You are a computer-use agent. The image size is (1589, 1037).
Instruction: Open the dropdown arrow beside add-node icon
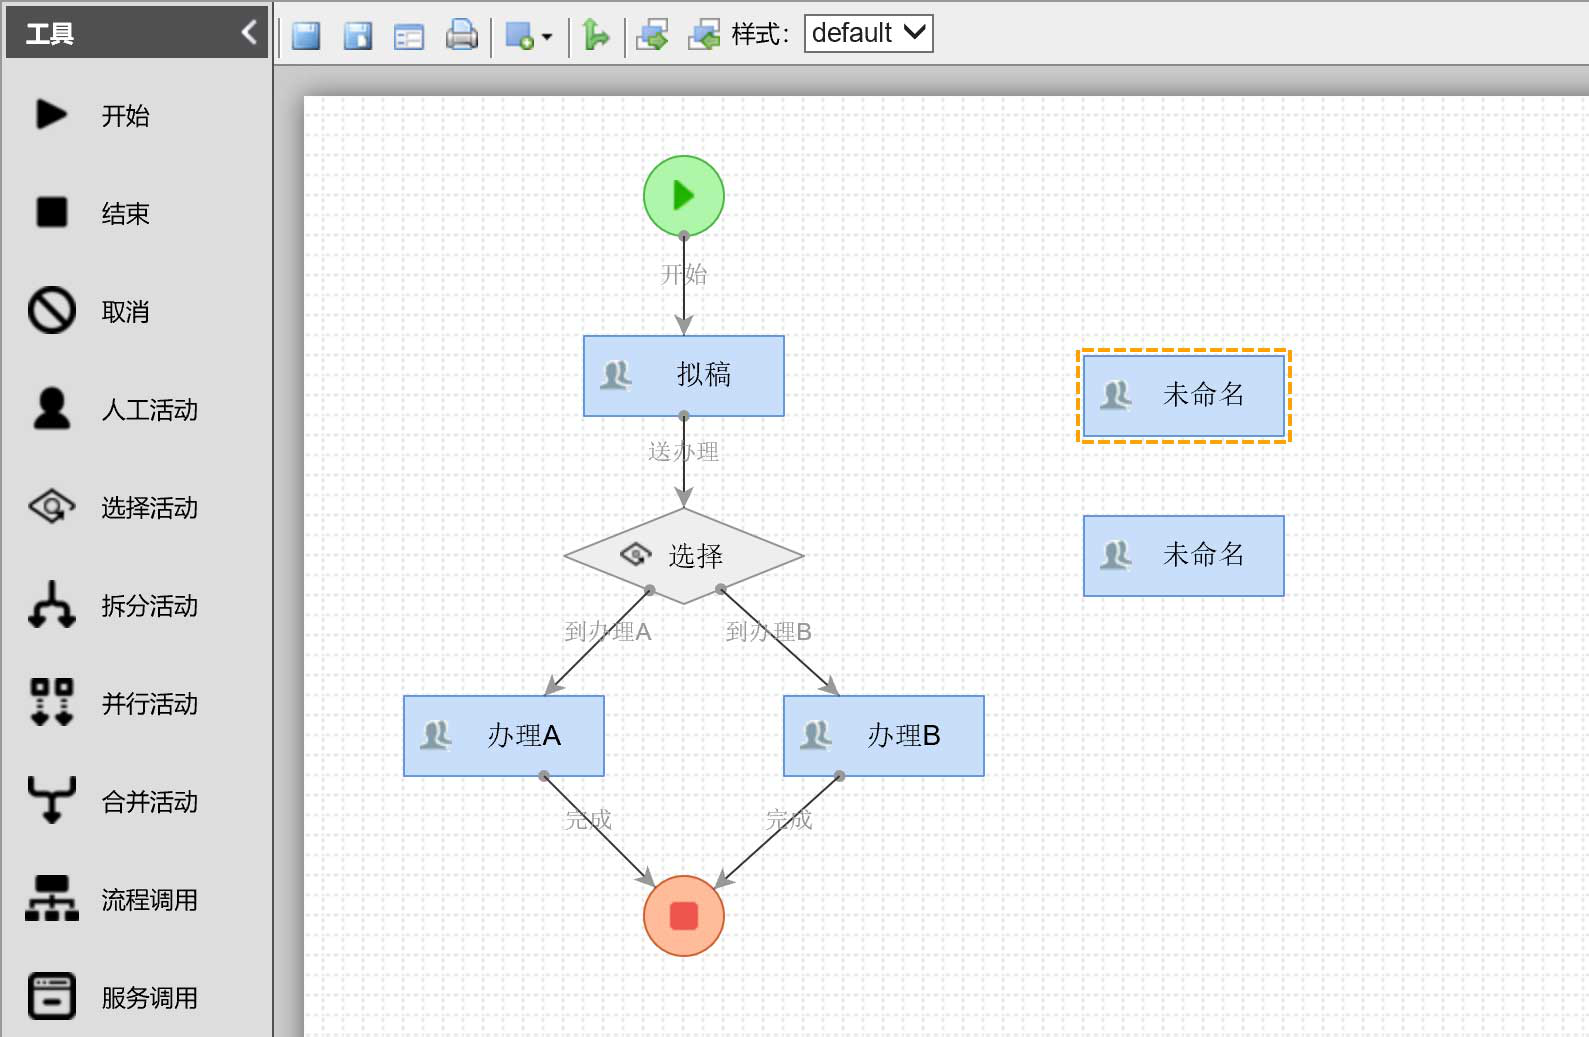[x=547, y=38]
